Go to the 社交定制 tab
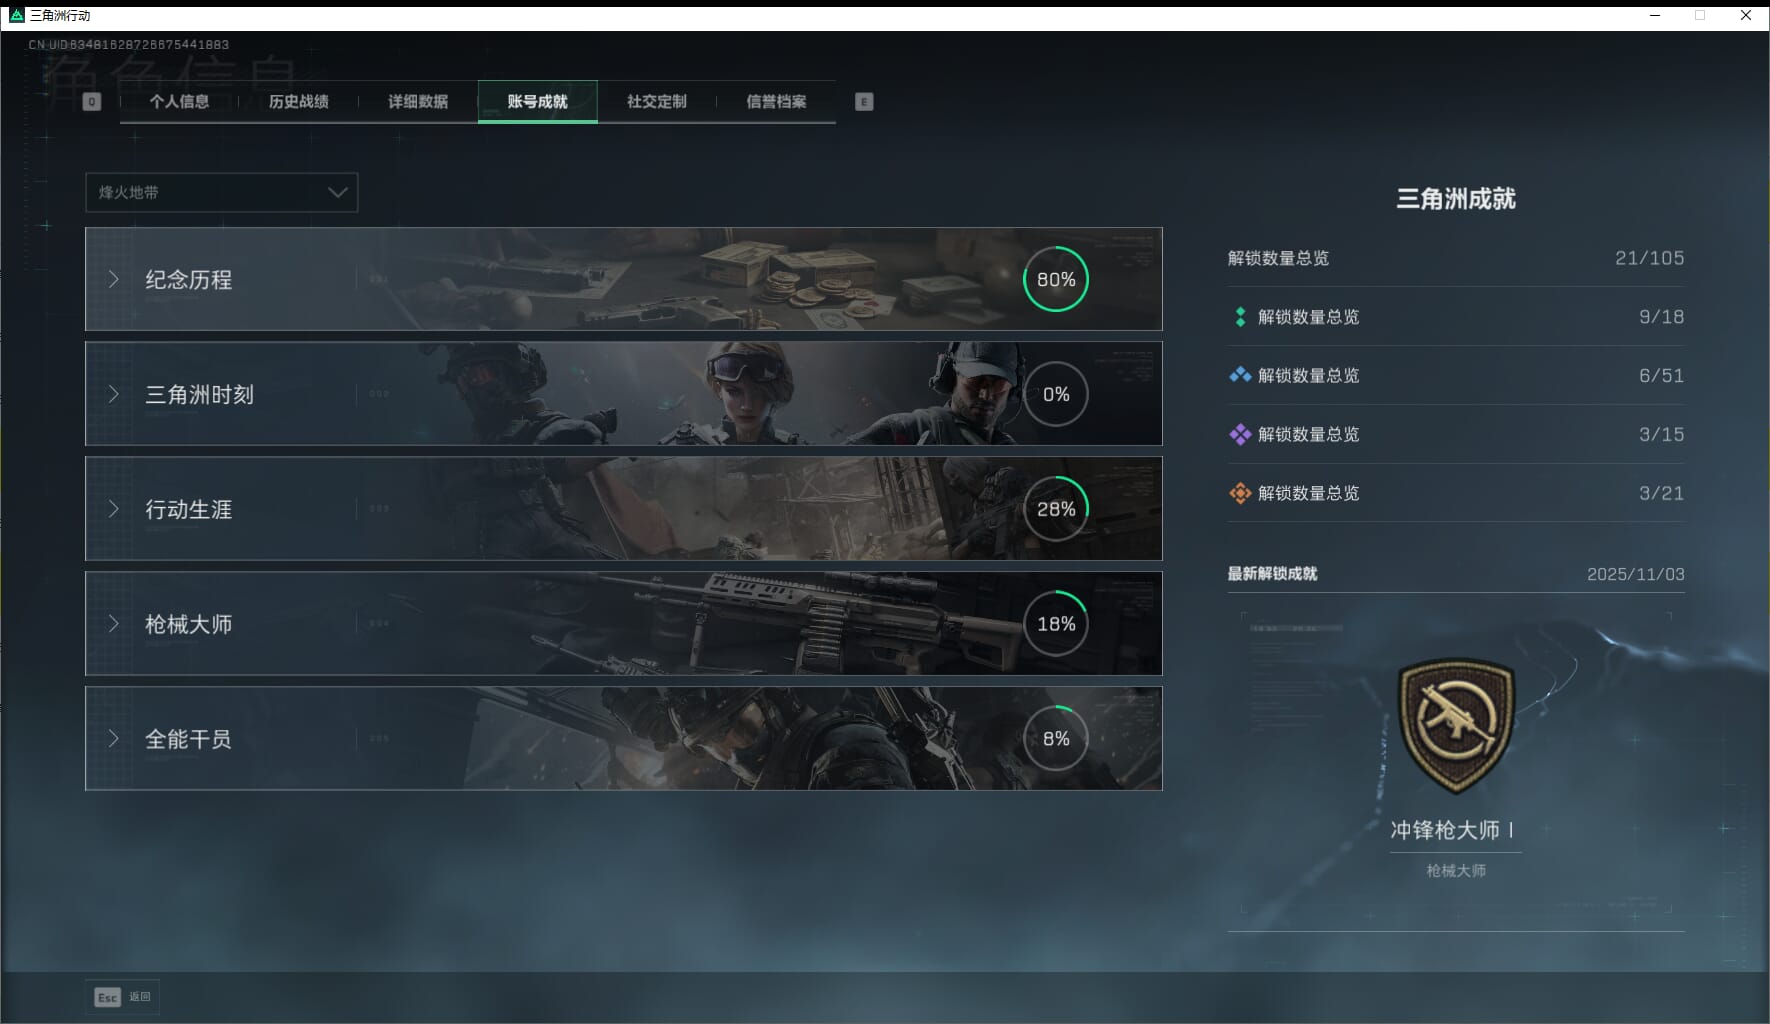Viewport: 1770px width, 1024px height. point(657,102)
